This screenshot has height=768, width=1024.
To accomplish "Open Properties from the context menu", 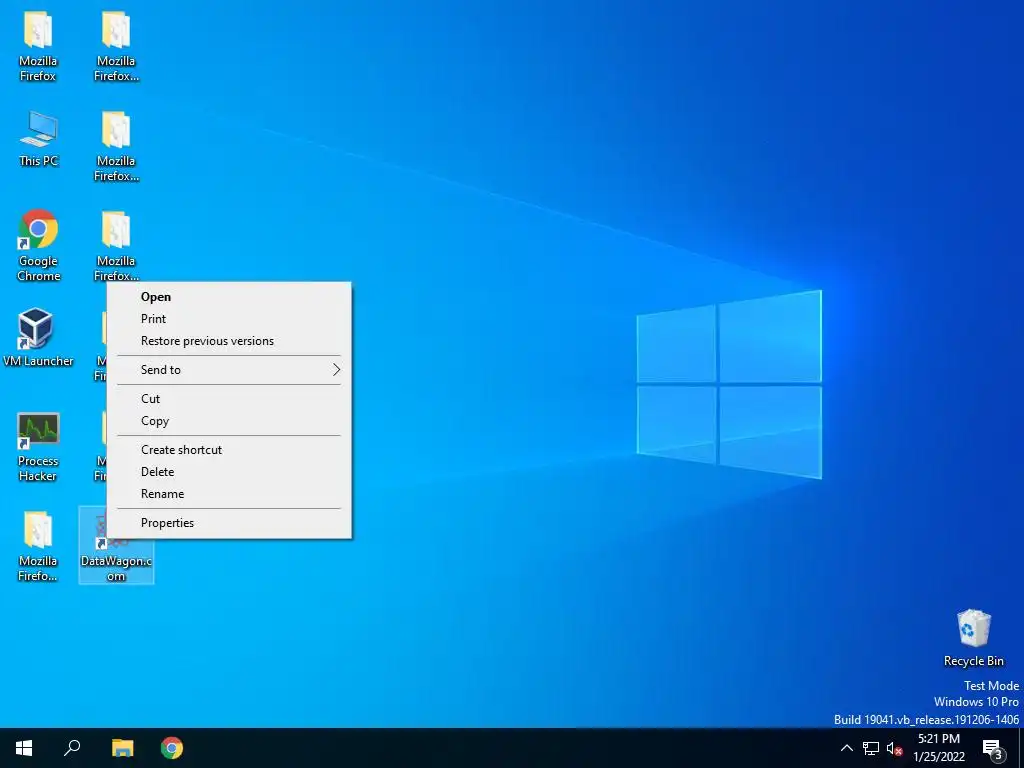I will [x=229, y=522].
